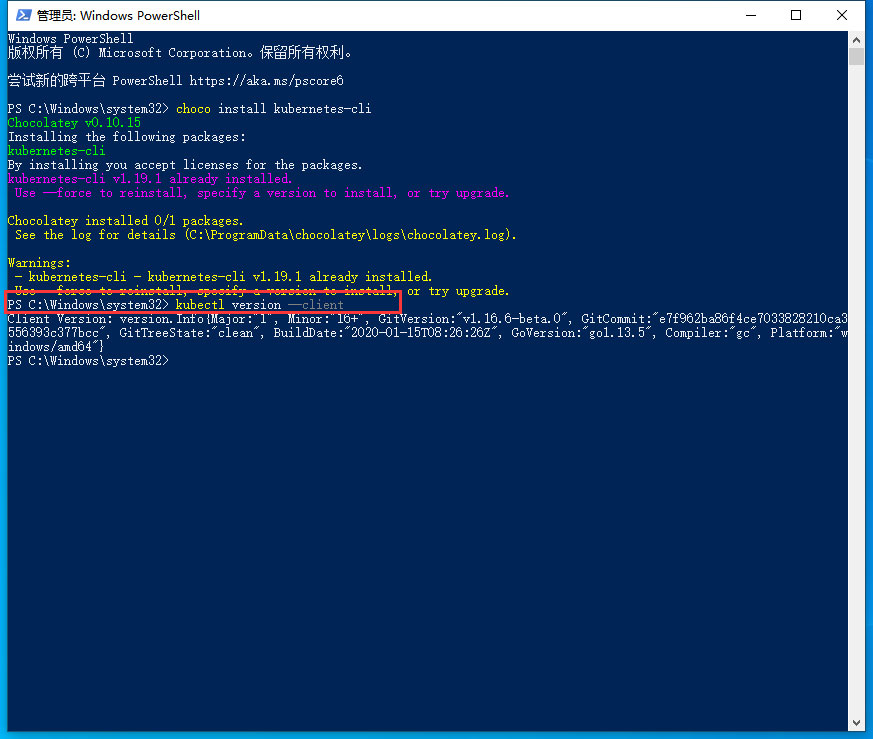
Task: Click the 'choco install kubernetes-cli' command text
Action: [x=273, y=108]
